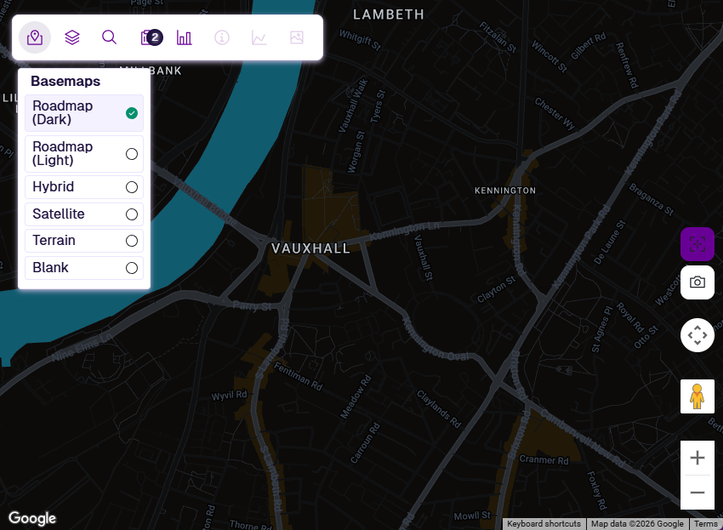The height and width of the screenshot is (530, 723).
Task: Zoom out with the minus button
Action: pyautogui.click(x=697, y=492)
